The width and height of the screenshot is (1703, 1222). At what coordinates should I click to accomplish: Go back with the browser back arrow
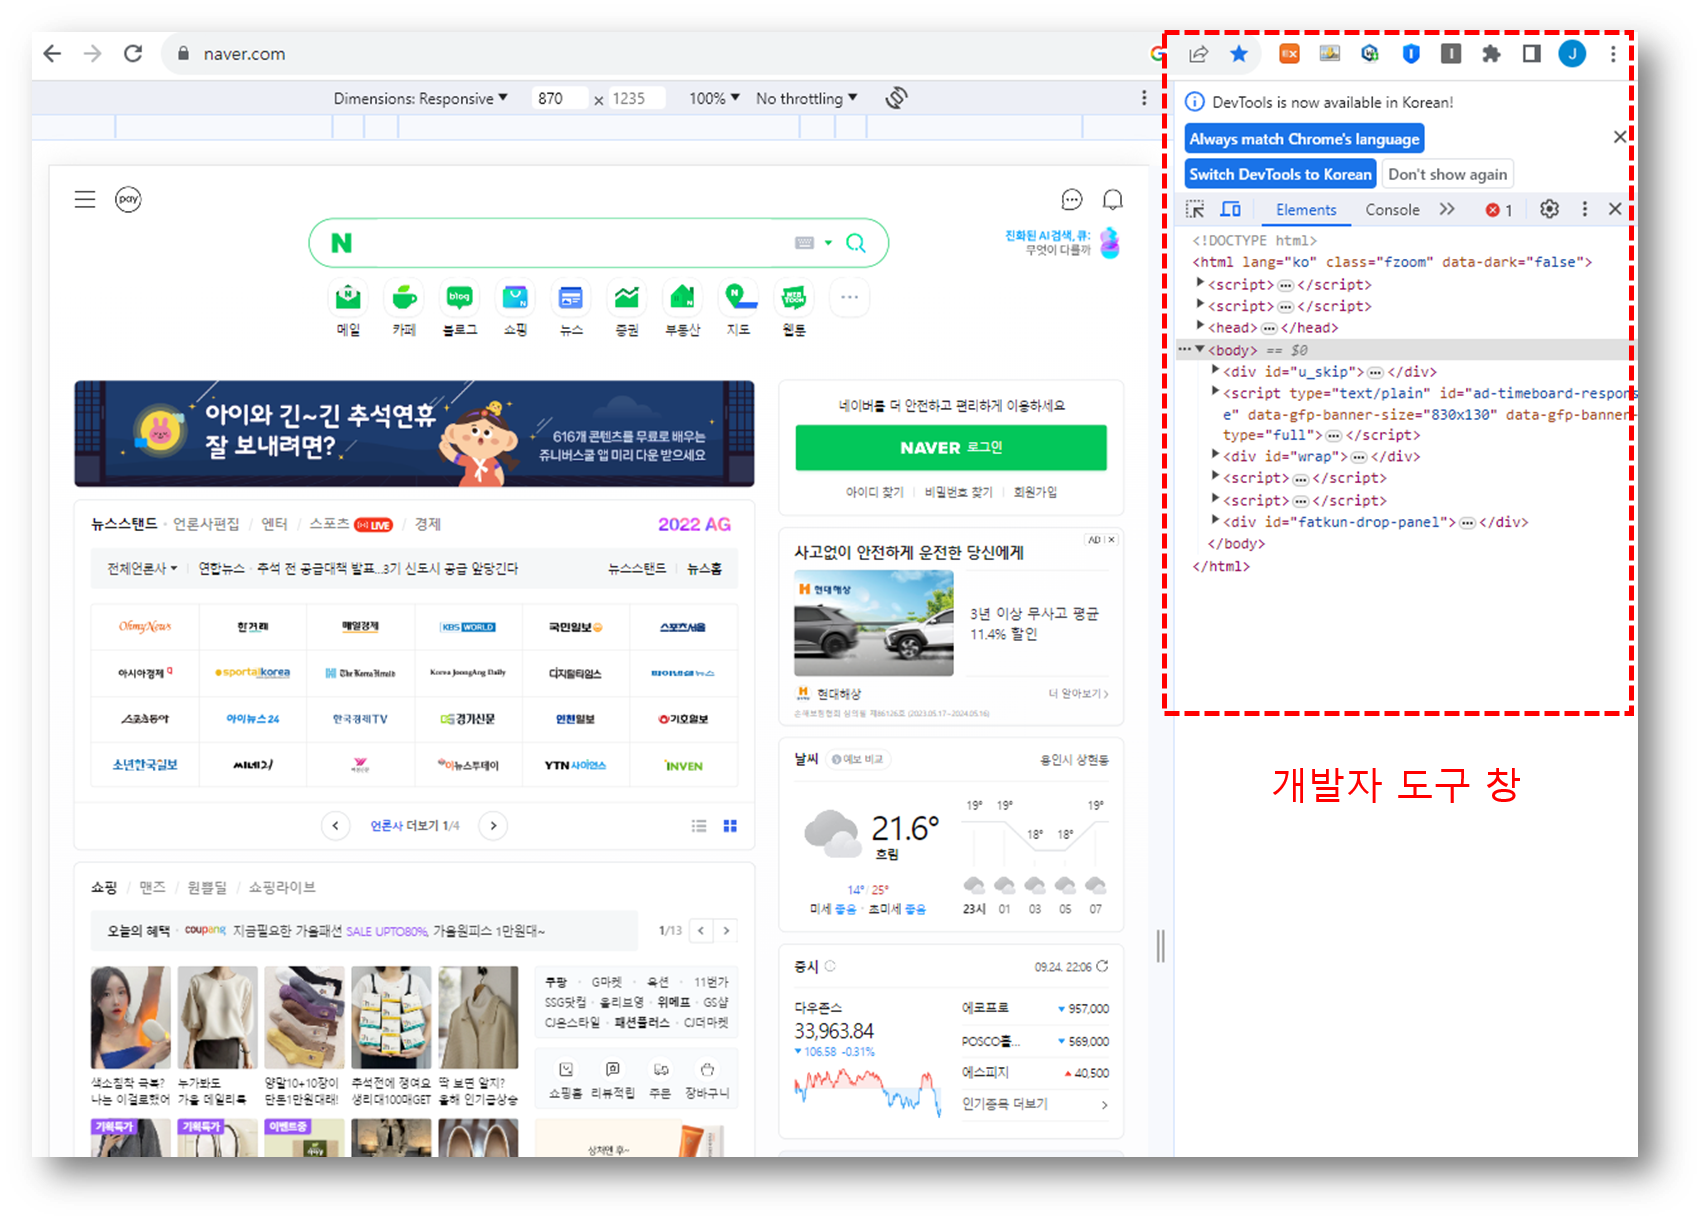pos(52,53)
